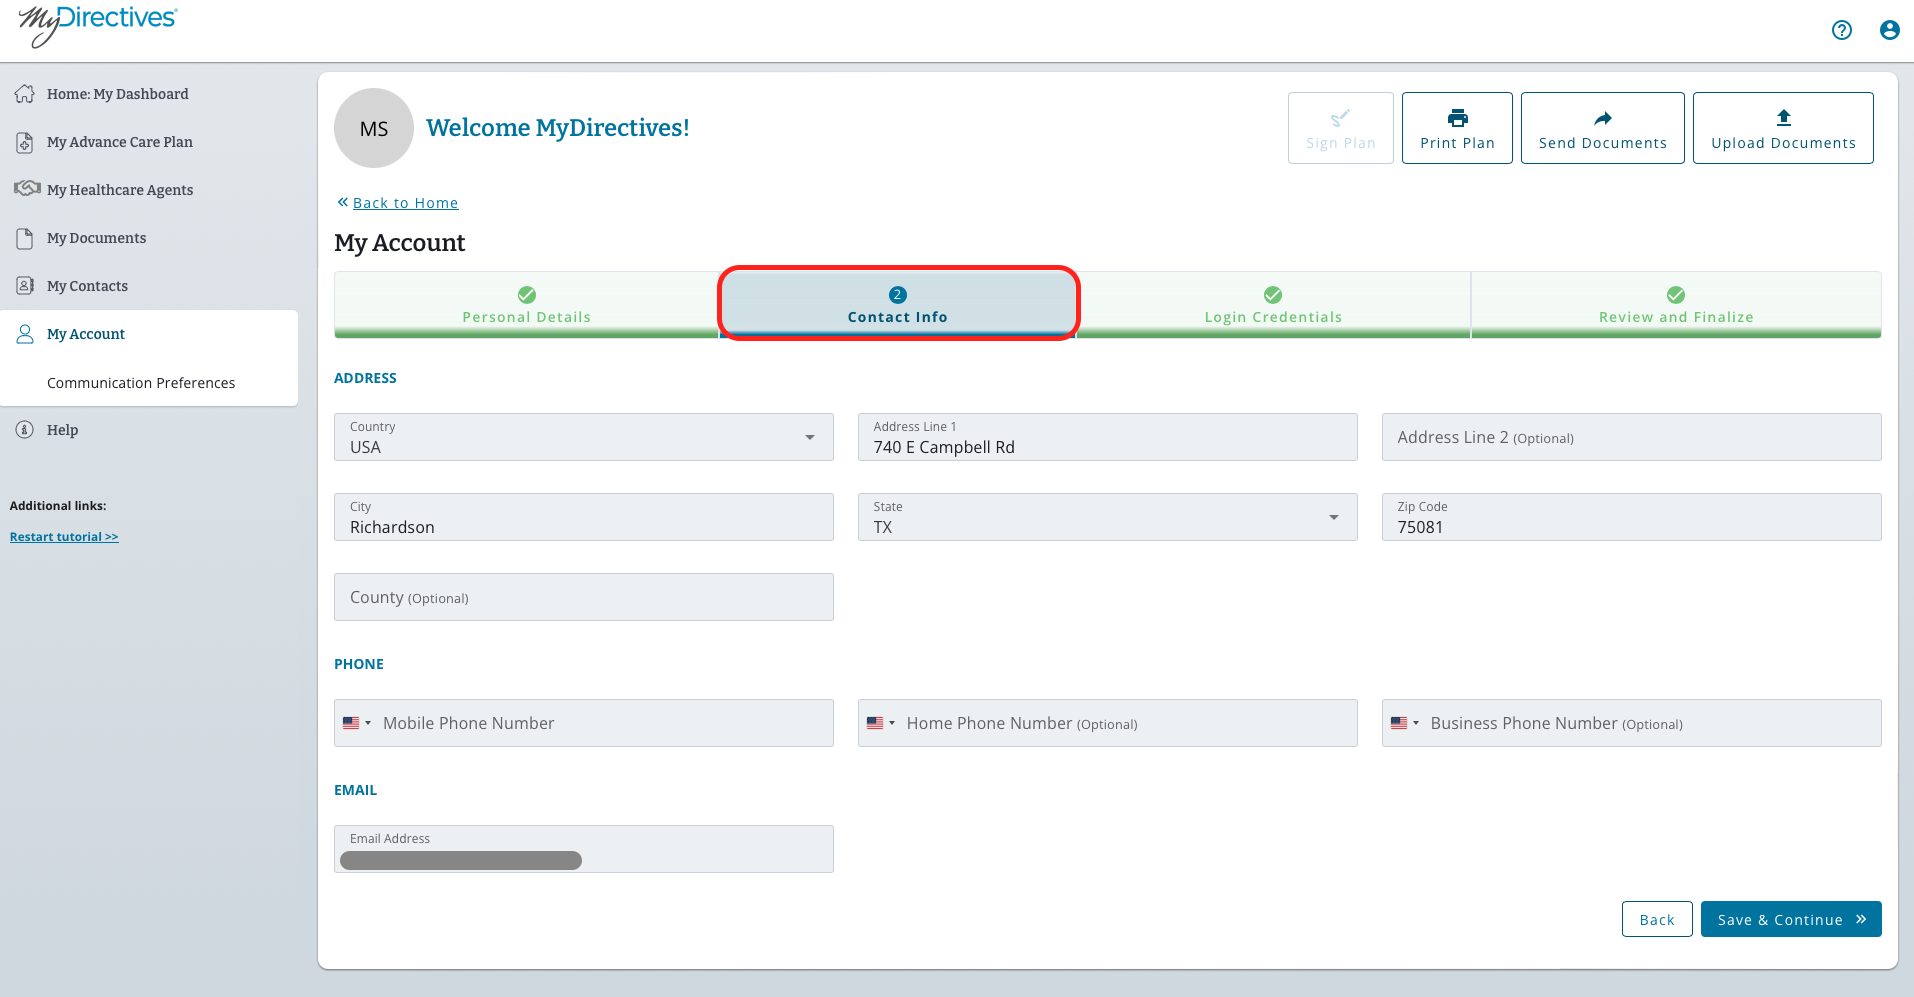Click the green checkmark above Personal Details
1914x997 pixels.
click(527, 295)
